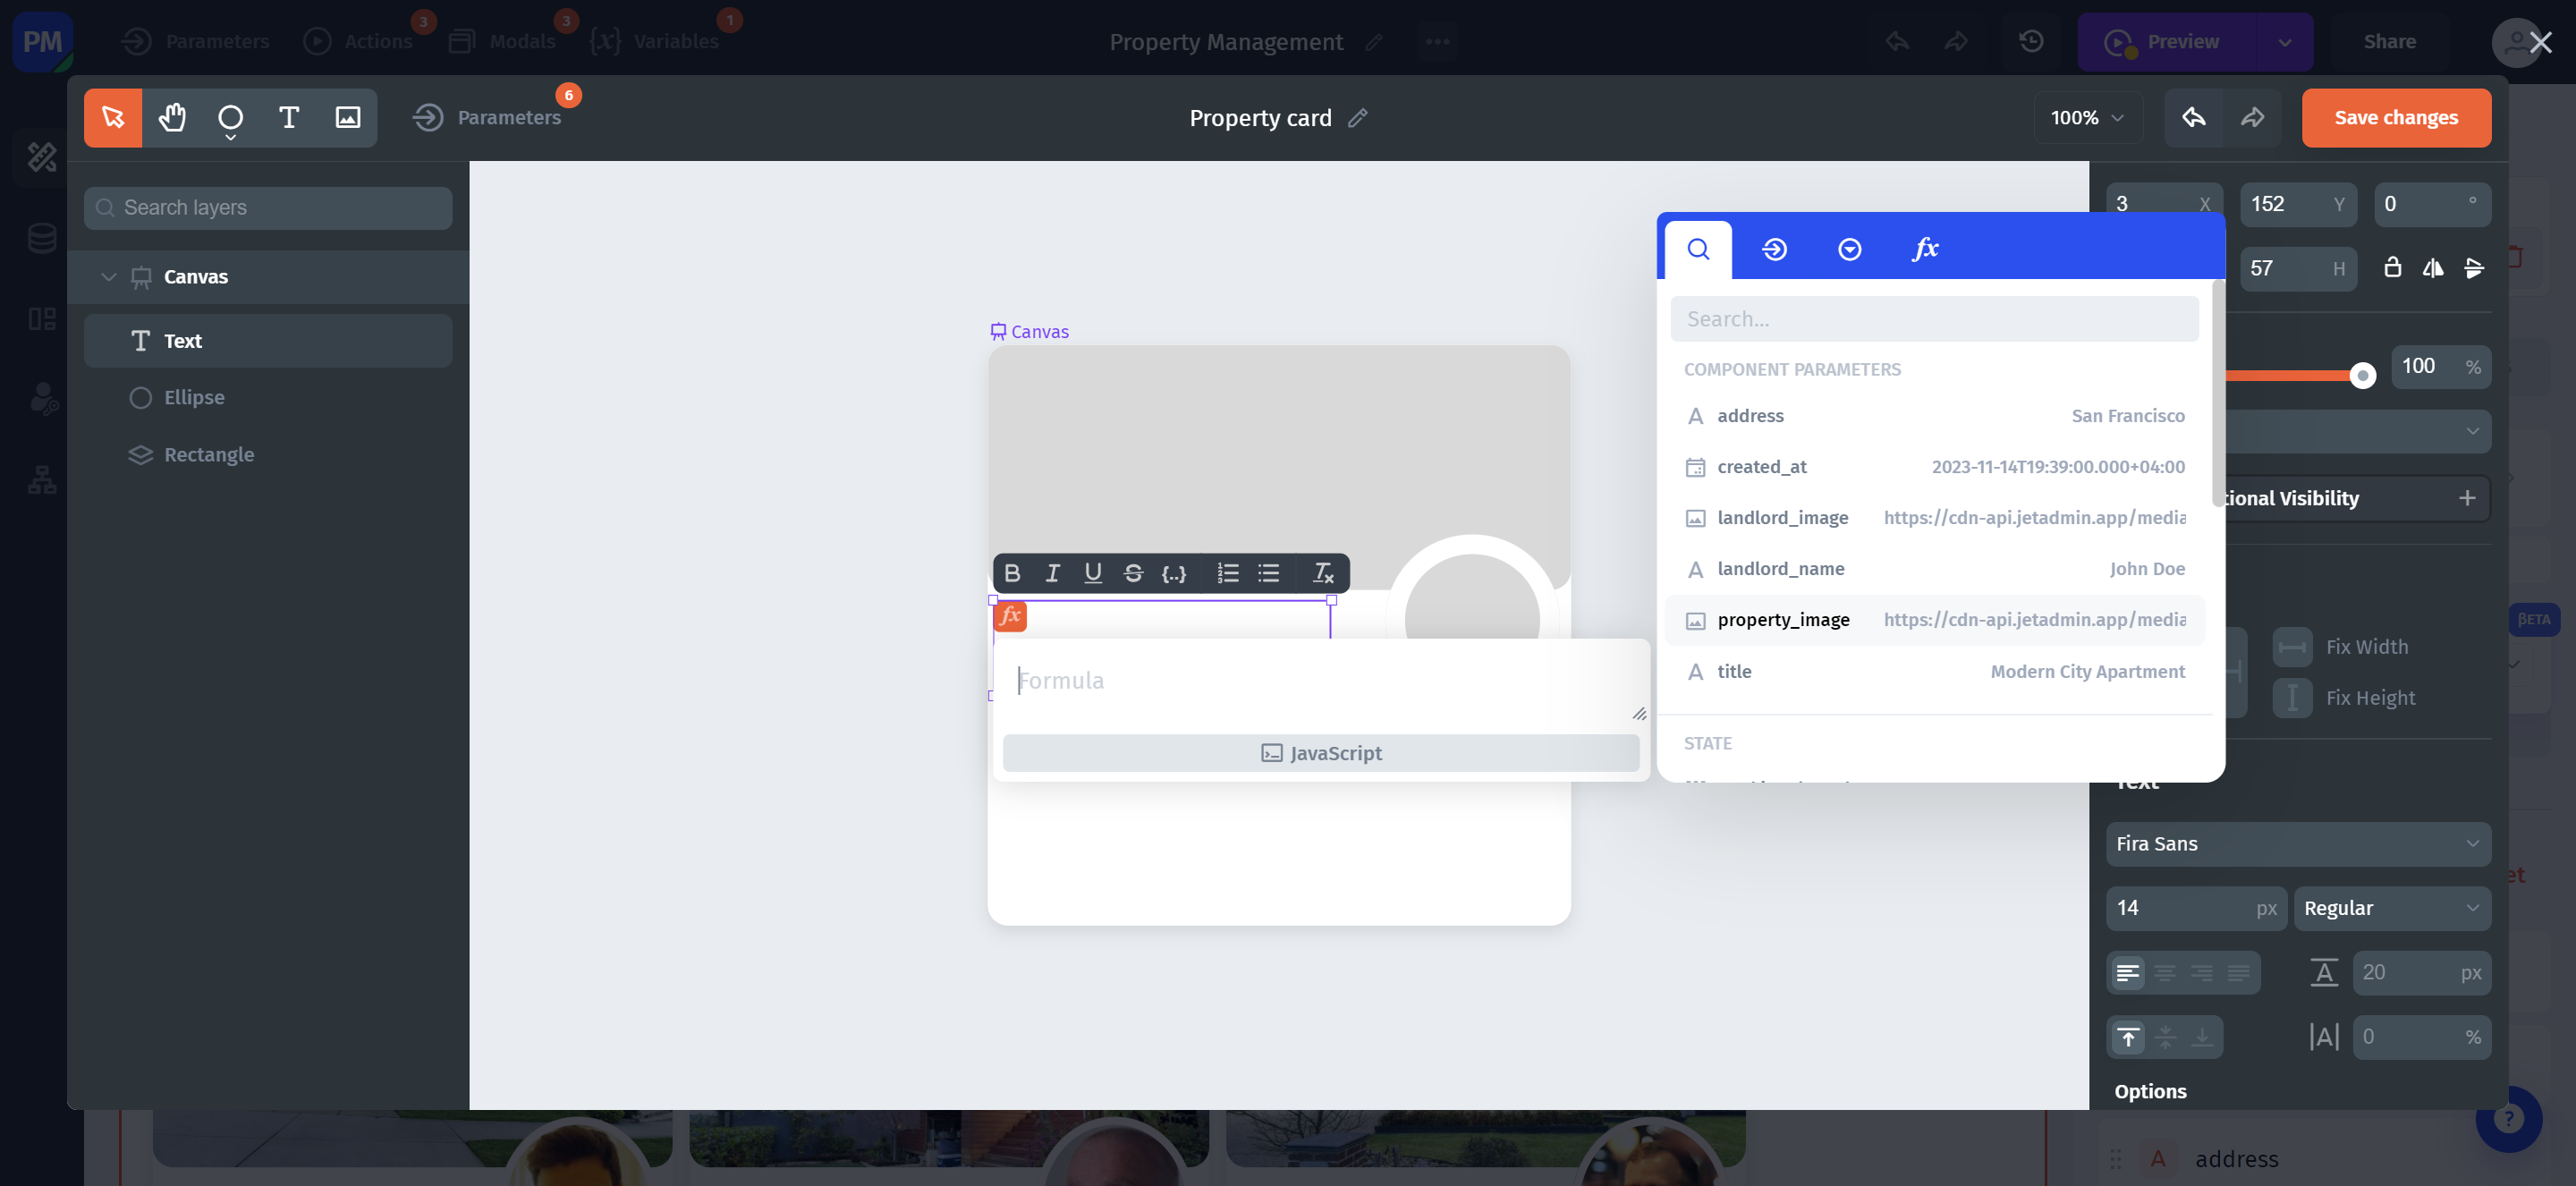This screenshot has height=1186, width=2576.
Task: Open the data sources sidebar icon
Action: (x=42, y=238)
